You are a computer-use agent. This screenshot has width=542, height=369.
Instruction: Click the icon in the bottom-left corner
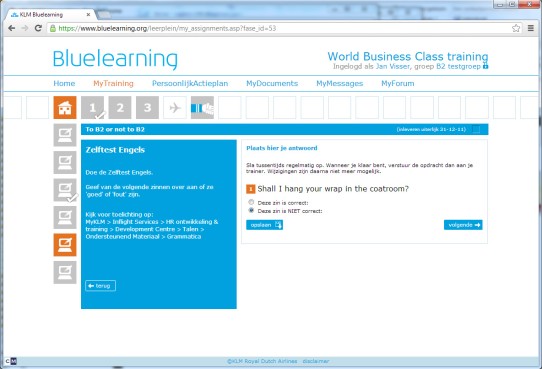[x=11, y=361]
